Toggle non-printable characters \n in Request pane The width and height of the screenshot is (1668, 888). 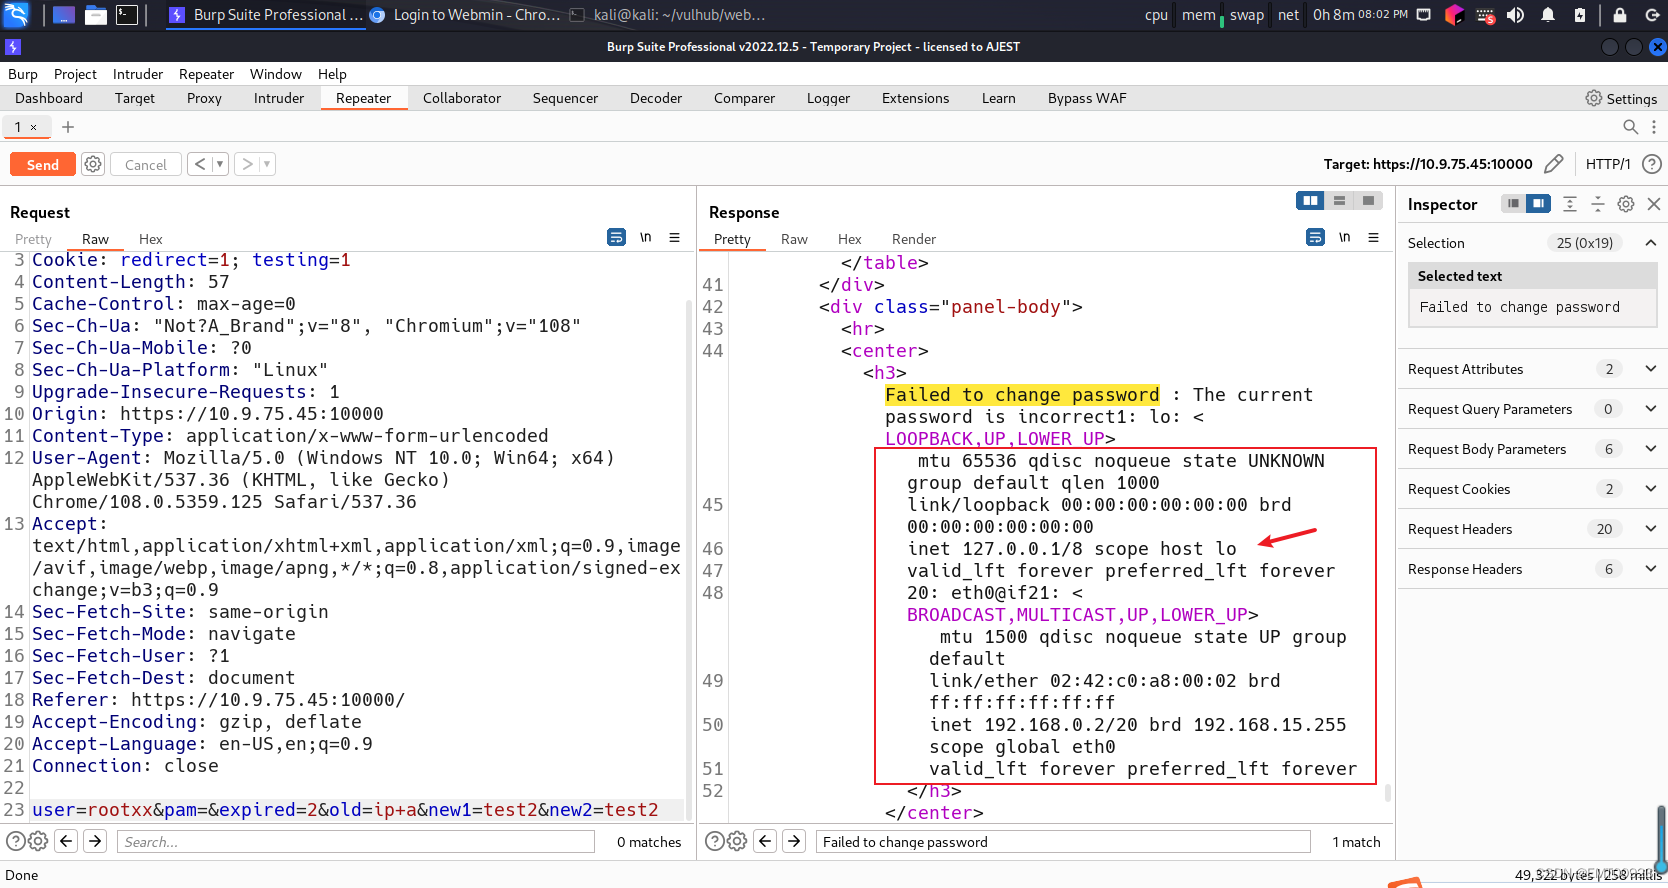pos(646,237)
